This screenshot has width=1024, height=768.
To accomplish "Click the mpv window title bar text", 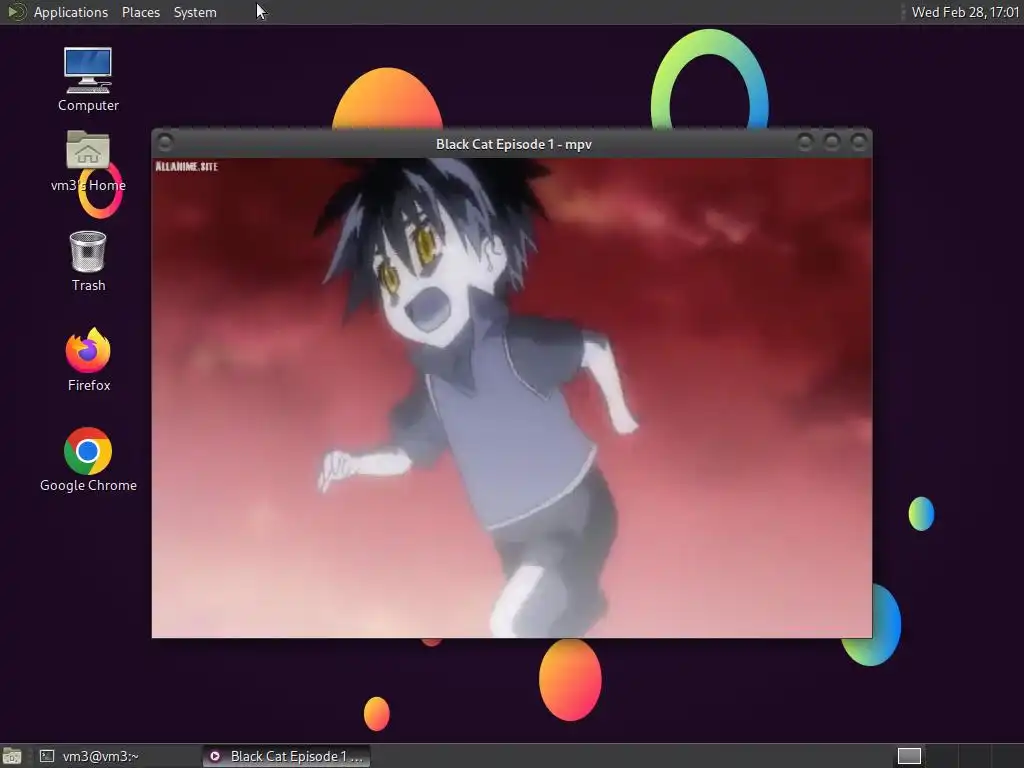I will point(513,144).
